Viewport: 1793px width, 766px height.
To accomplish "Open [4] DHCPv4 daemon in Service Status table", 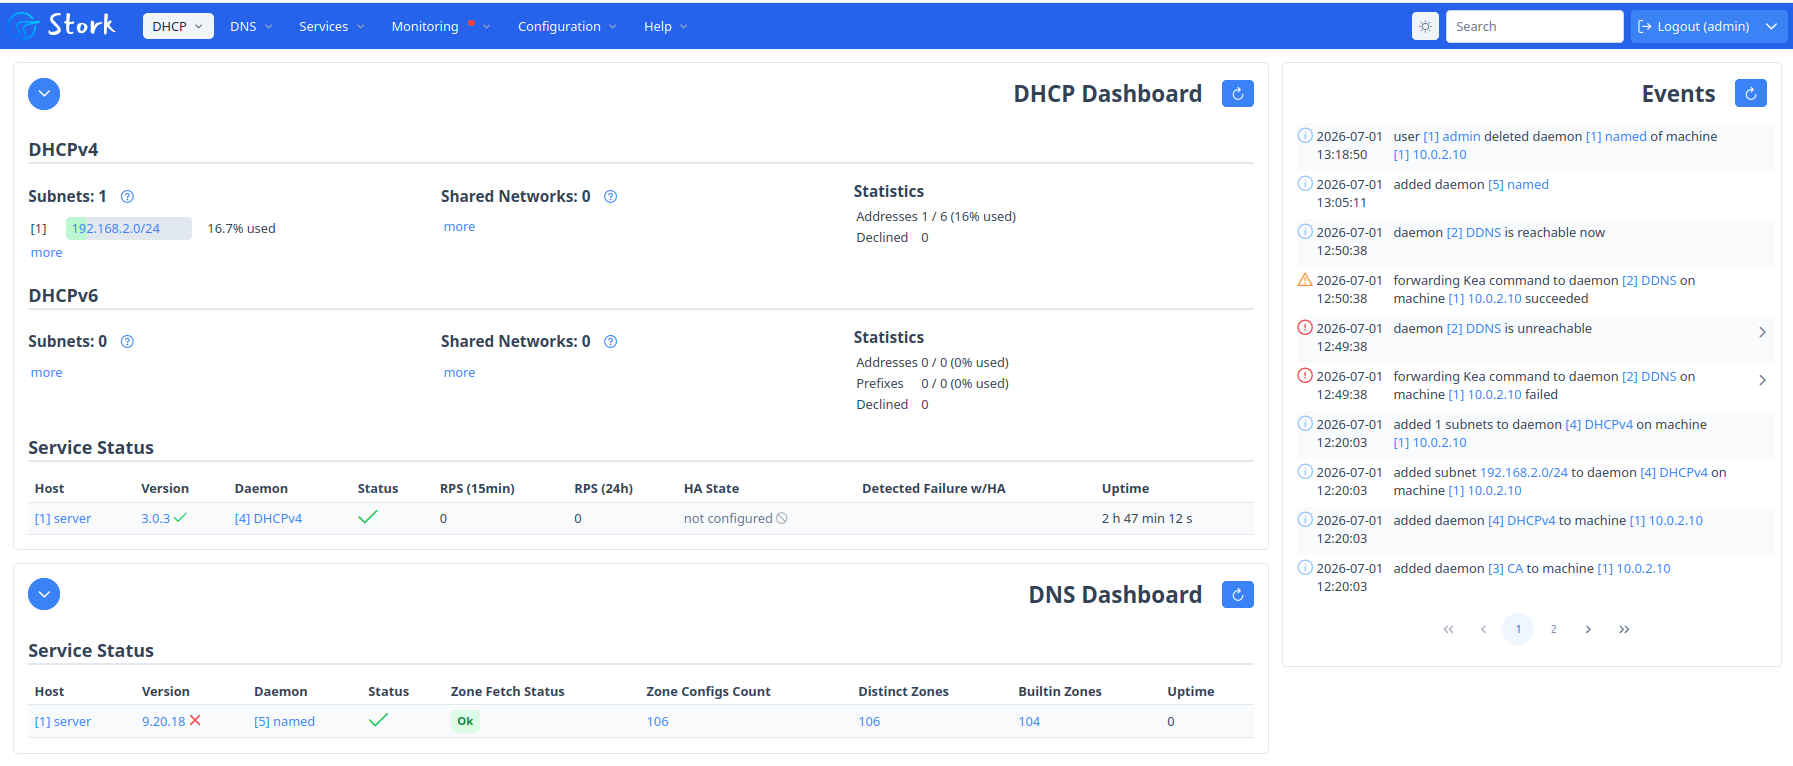I will click(x=268, y=519).
